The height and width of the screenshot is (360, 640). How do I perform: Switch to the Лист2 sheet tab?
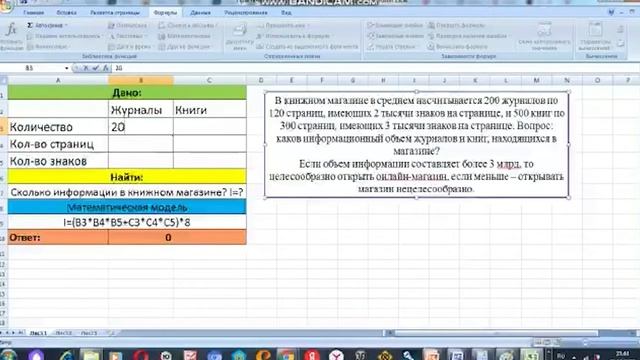tap(63, 333)
